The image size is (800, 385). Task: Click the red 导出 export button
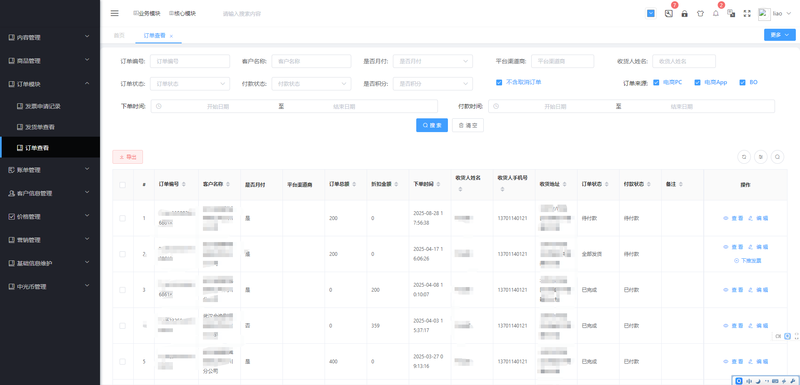coord(128,157)
